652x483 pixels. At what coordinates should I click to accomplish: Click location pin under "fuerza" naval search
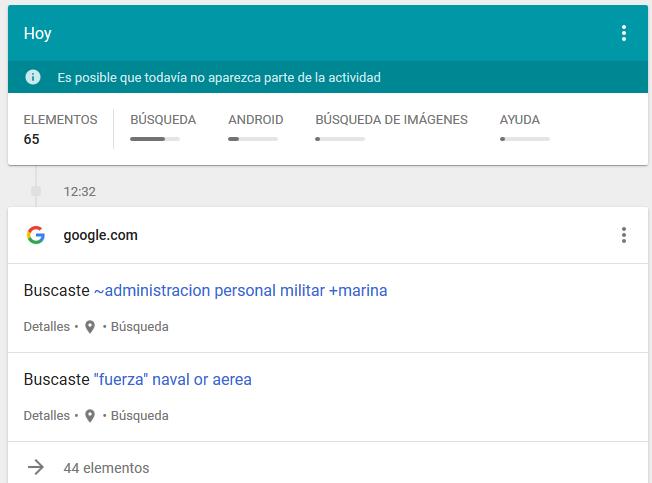point(90,416)
